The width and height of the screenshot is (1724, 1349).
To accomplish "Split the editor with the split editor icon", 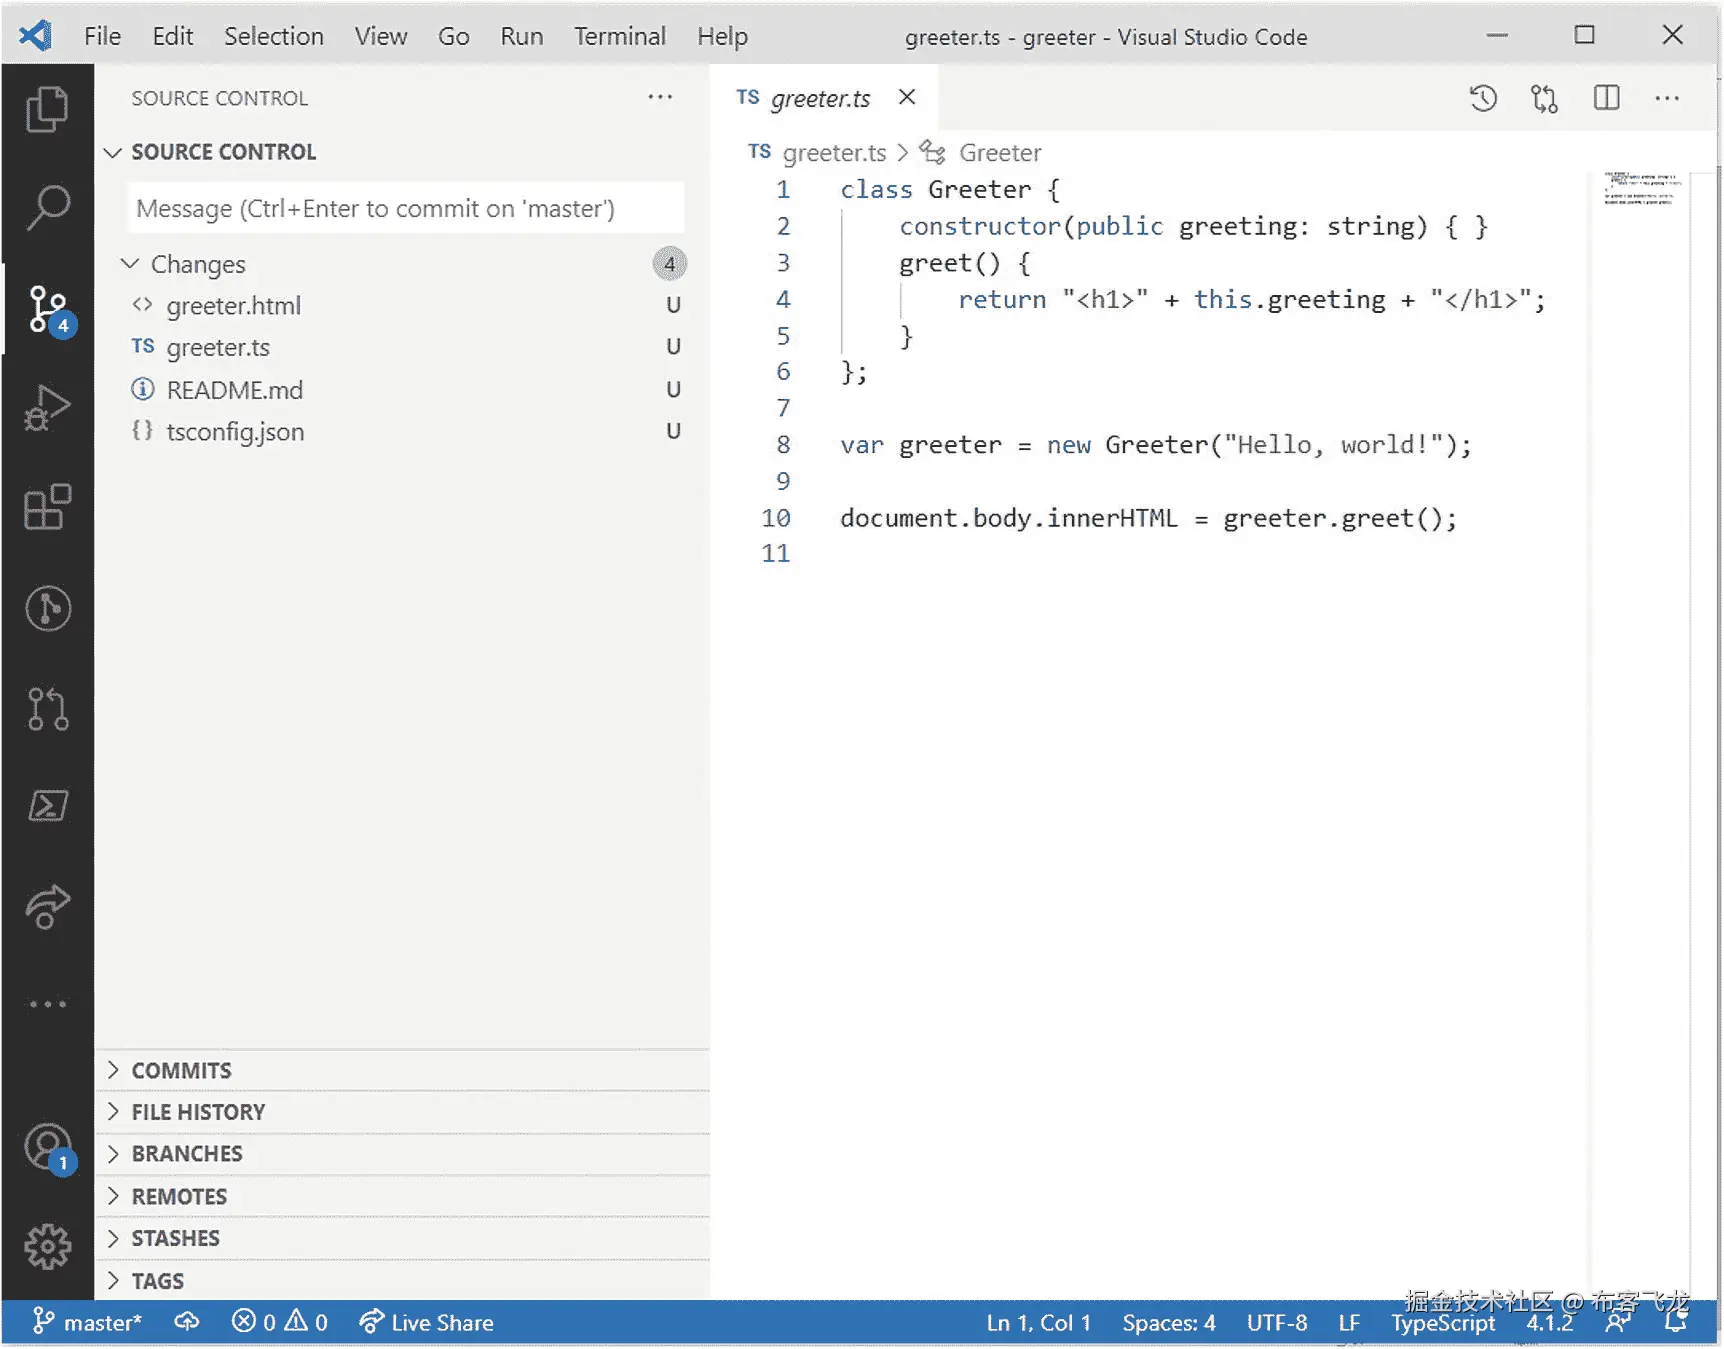I will coord(1605,98).
